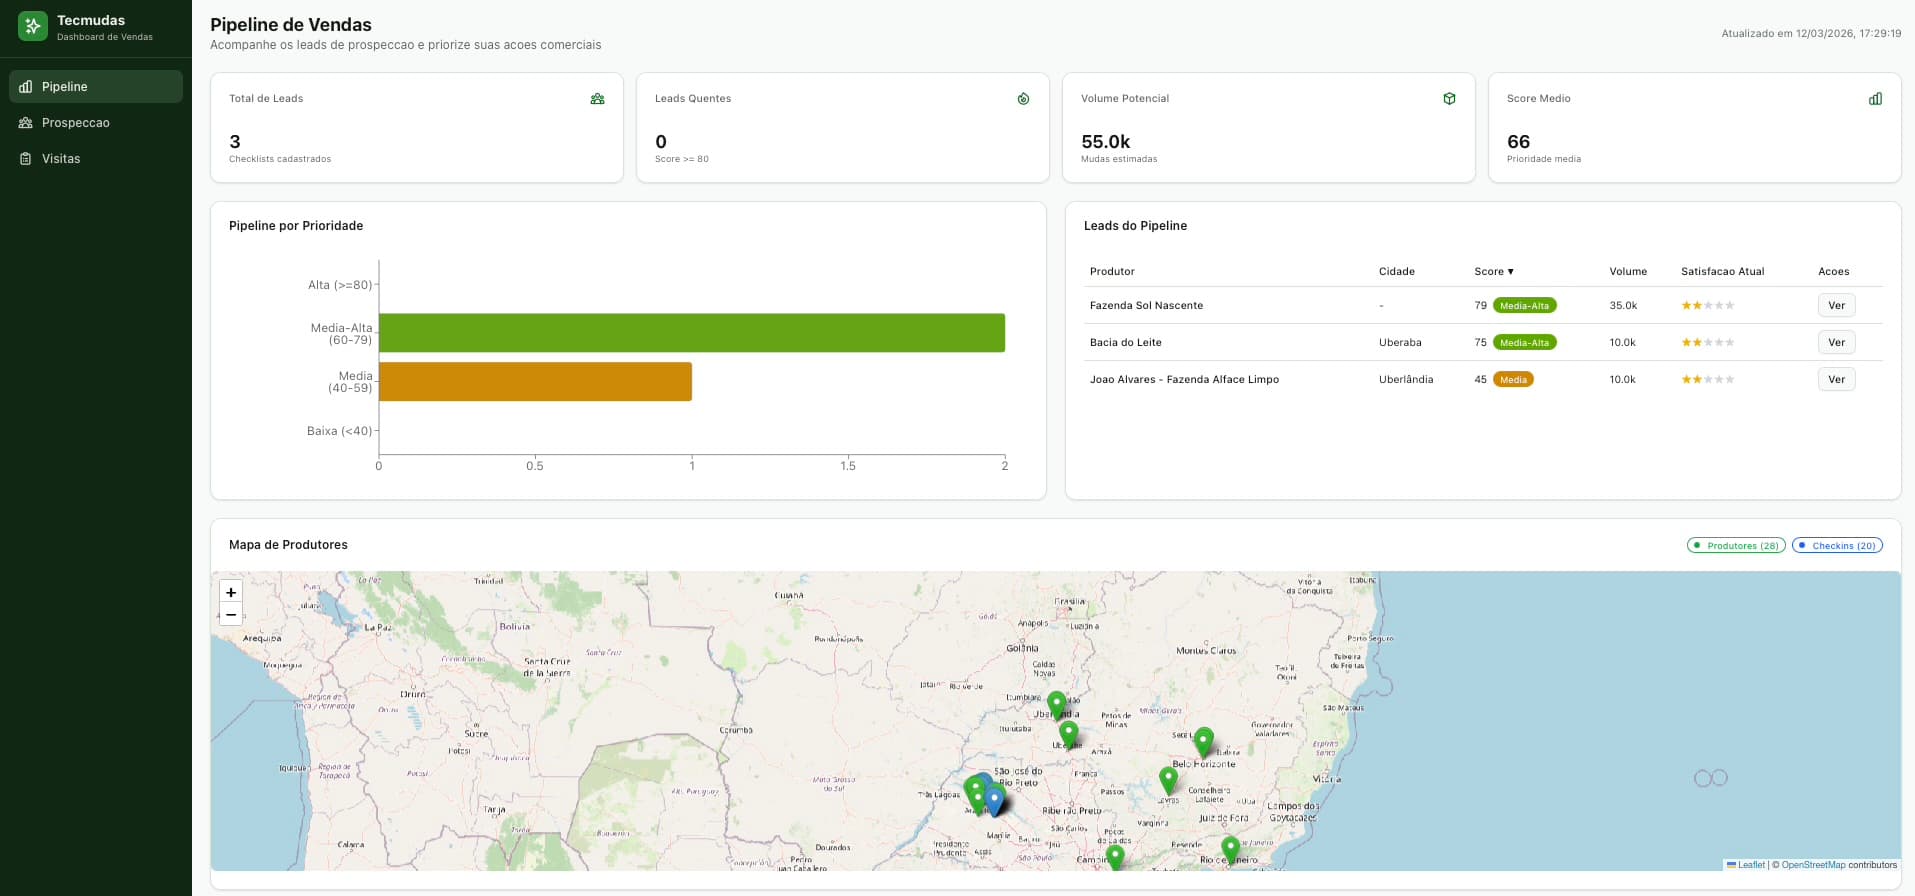Screen dimensions: 1915x896
Task: Click the Satisfacao Atual column header
Action: pyautogui.click(x=1722, y=272)
